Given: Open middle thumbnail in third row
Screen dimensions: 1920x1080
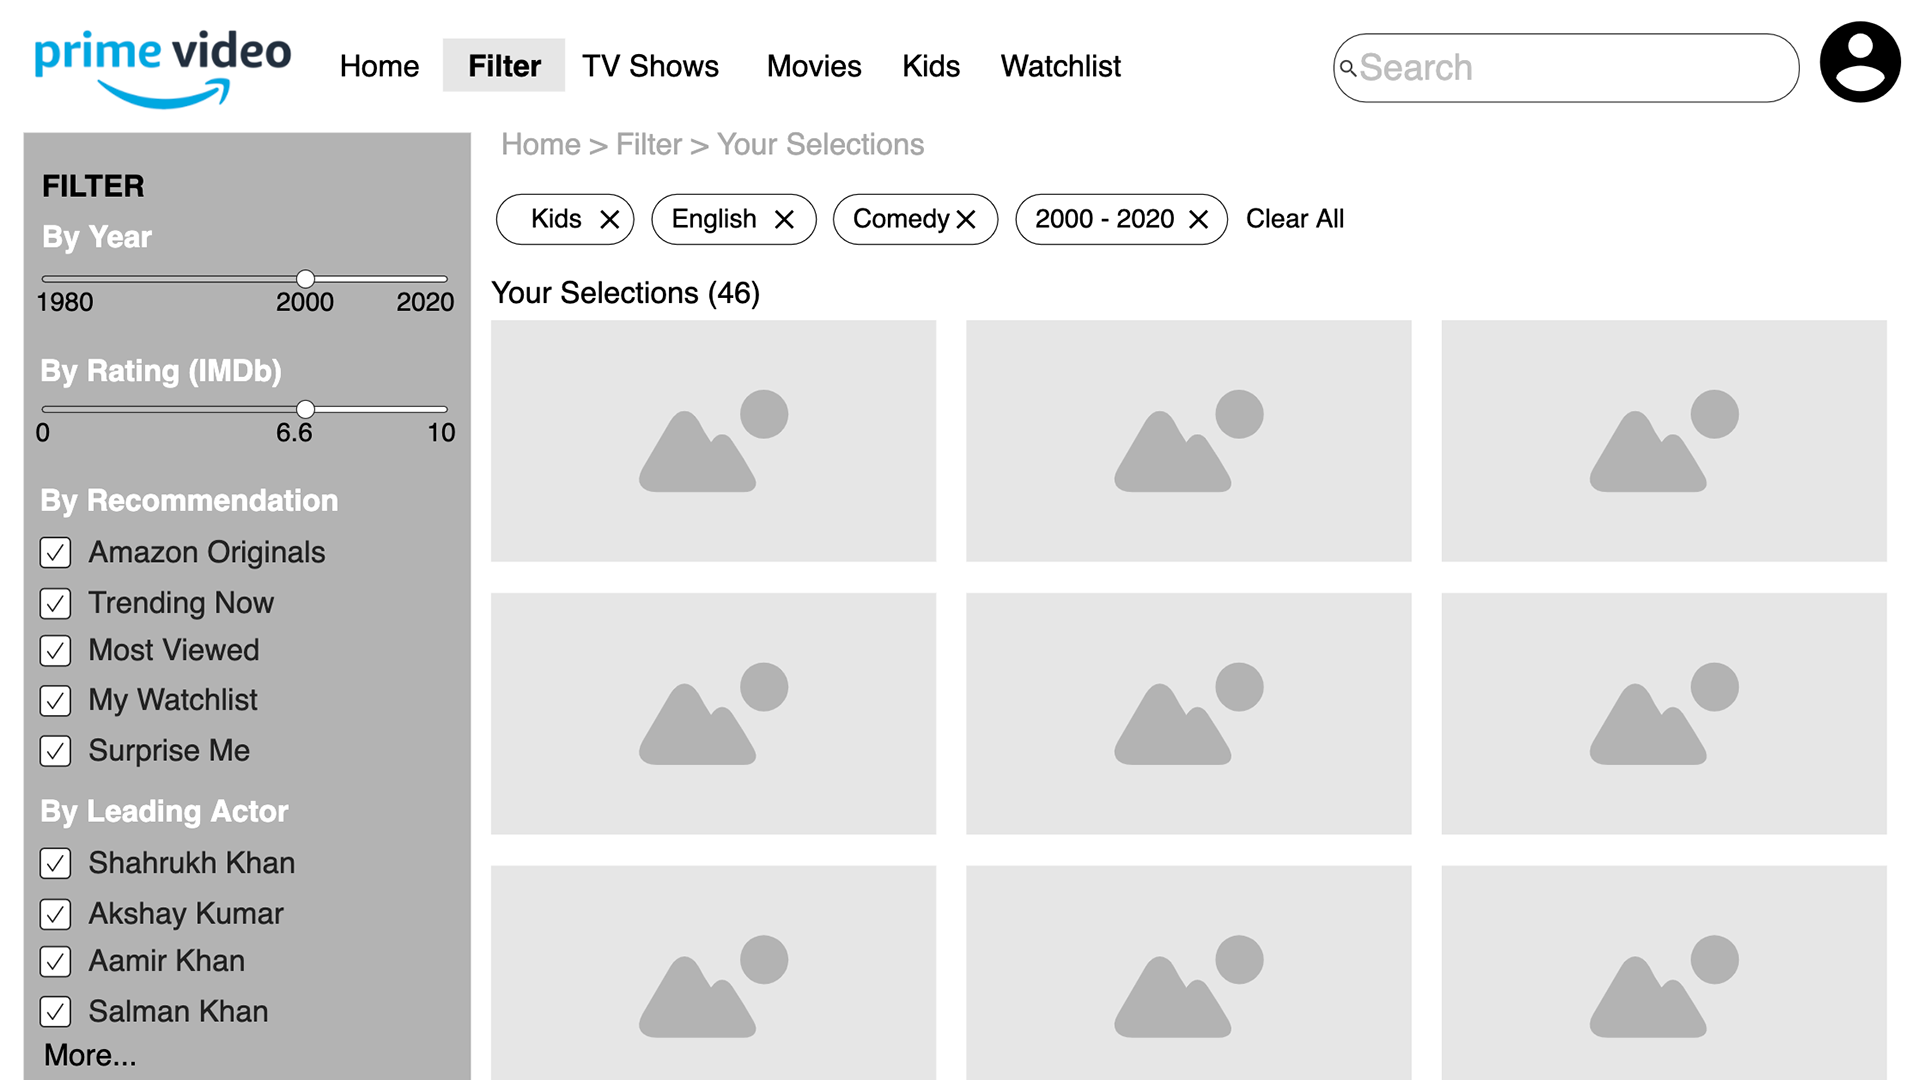Looking at the screenshot, I should pos(1189,973).
